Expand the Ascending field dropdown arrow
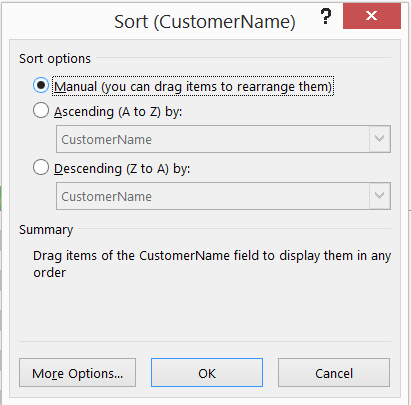The width and height of the screenshot is (411, 405). click(380, 139)
